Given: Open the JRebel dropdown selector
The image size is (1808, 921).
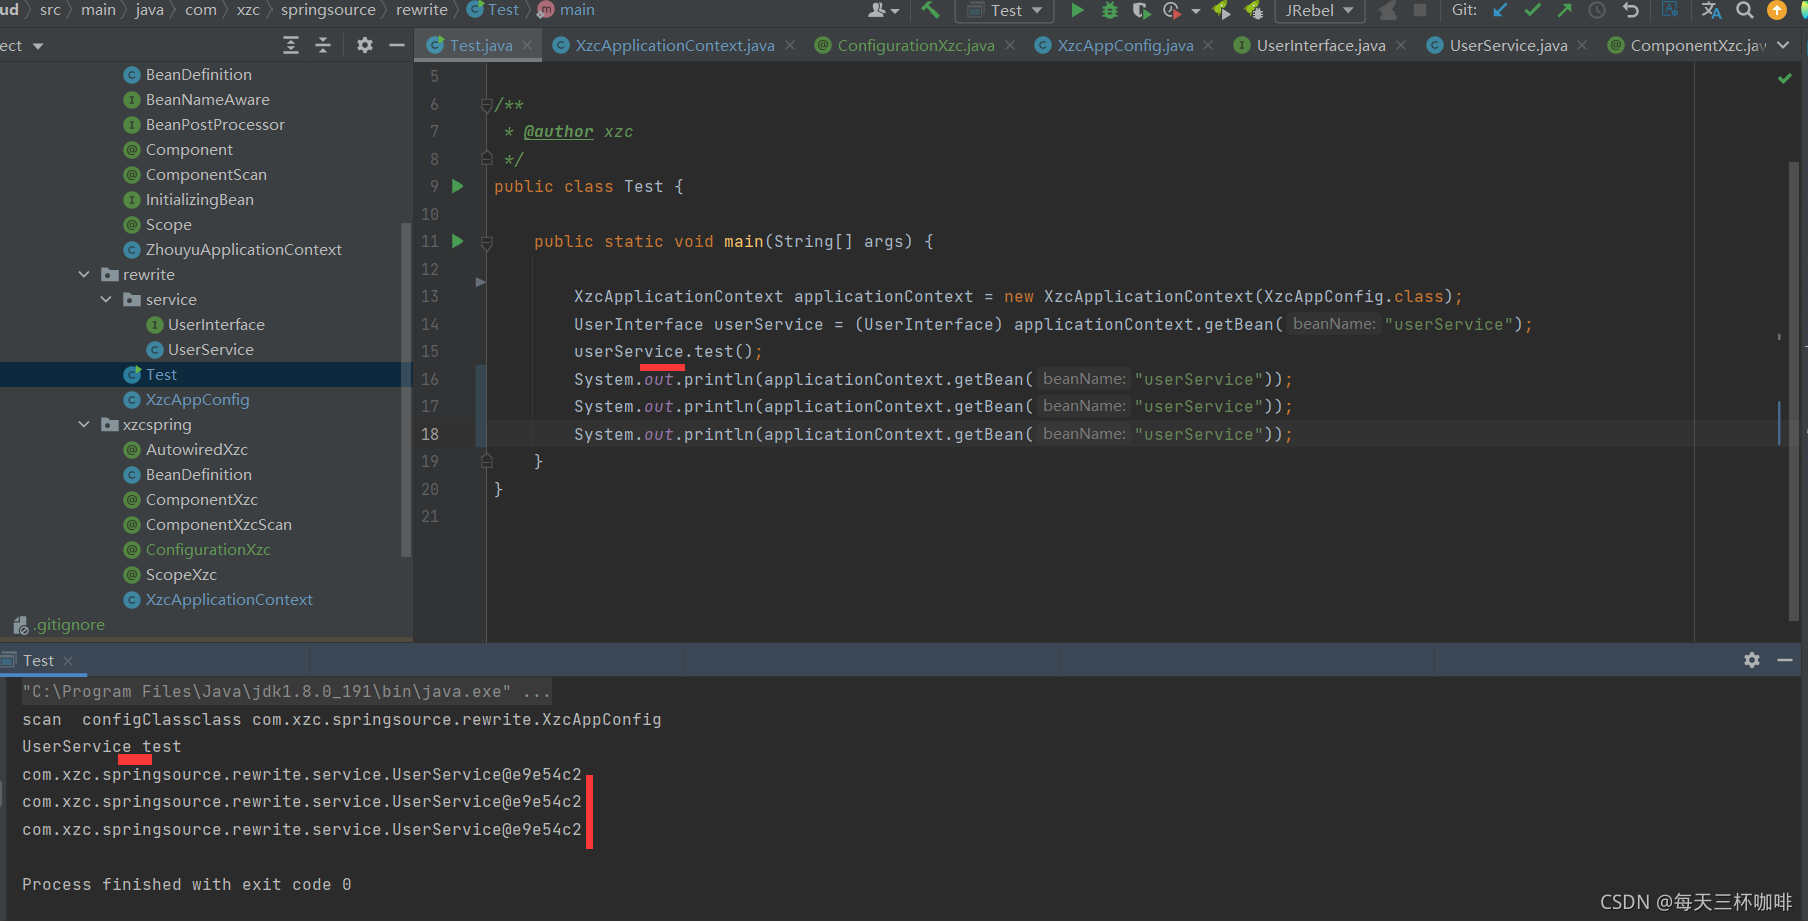Looking at the screenshot, I should [1320, 10].
